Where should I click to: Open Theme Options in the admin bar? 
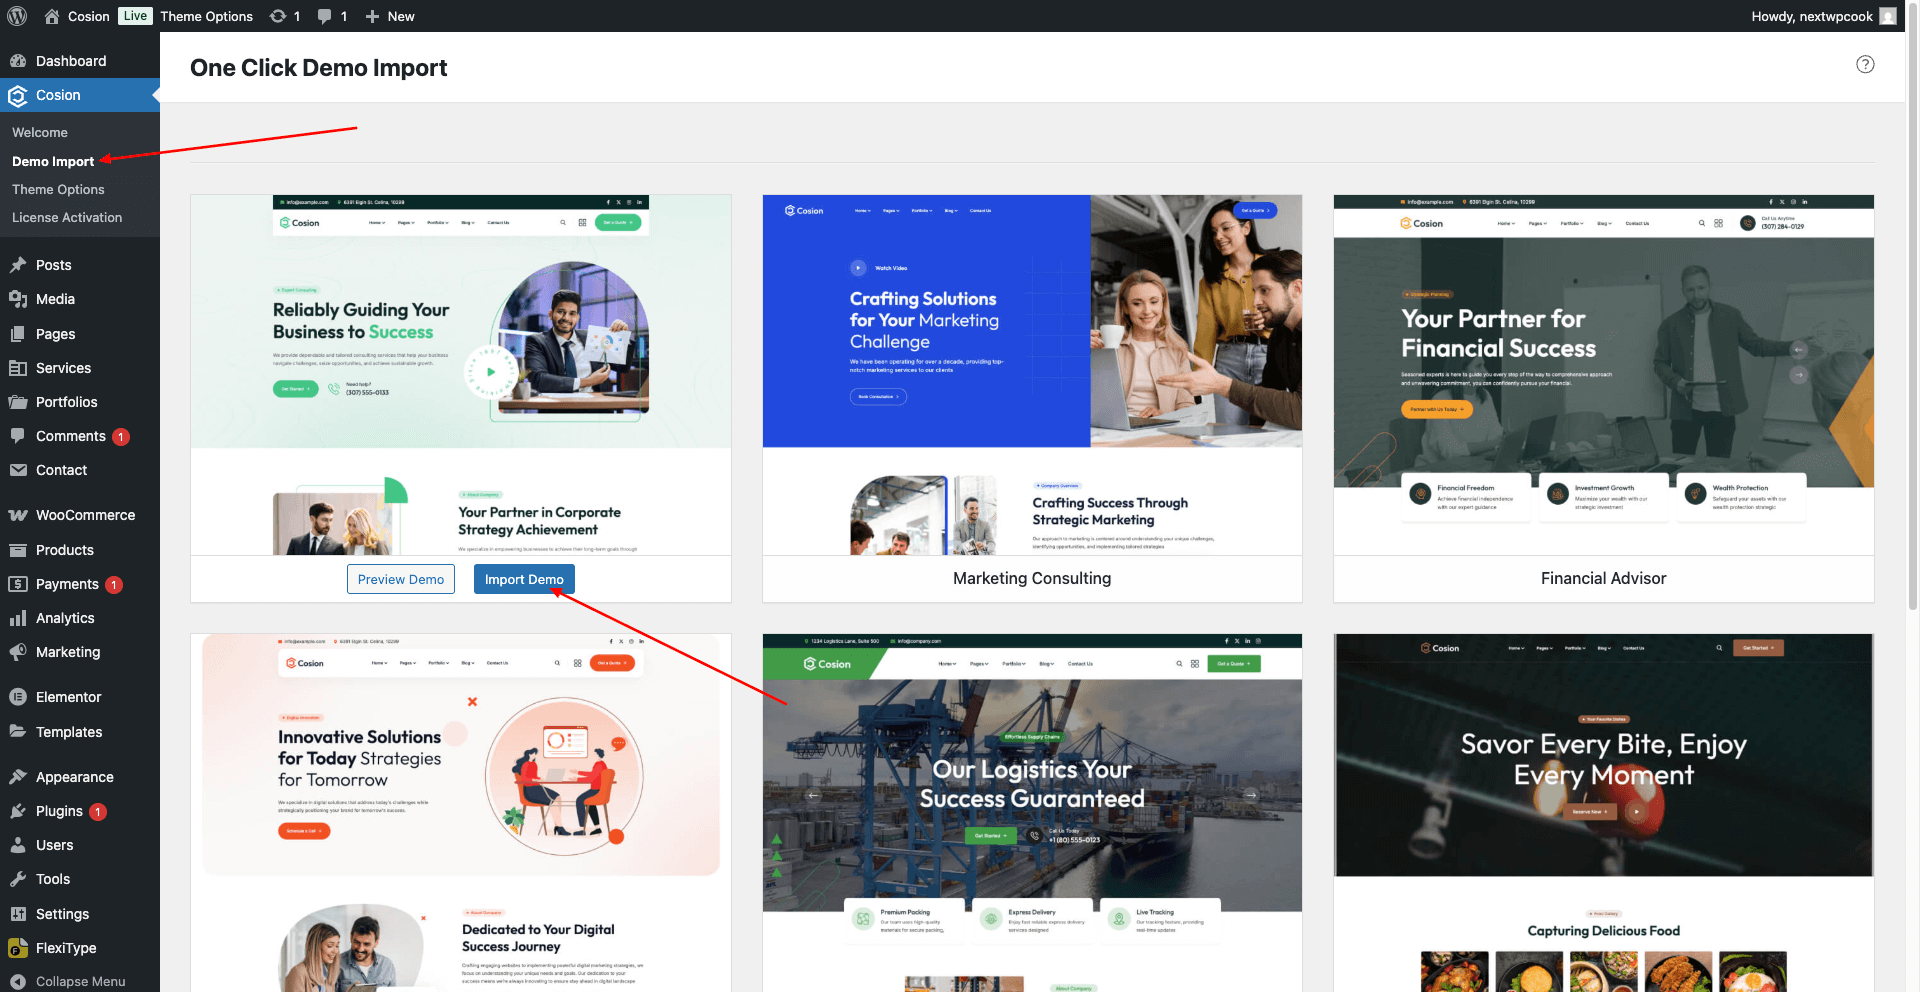[207, 16]
